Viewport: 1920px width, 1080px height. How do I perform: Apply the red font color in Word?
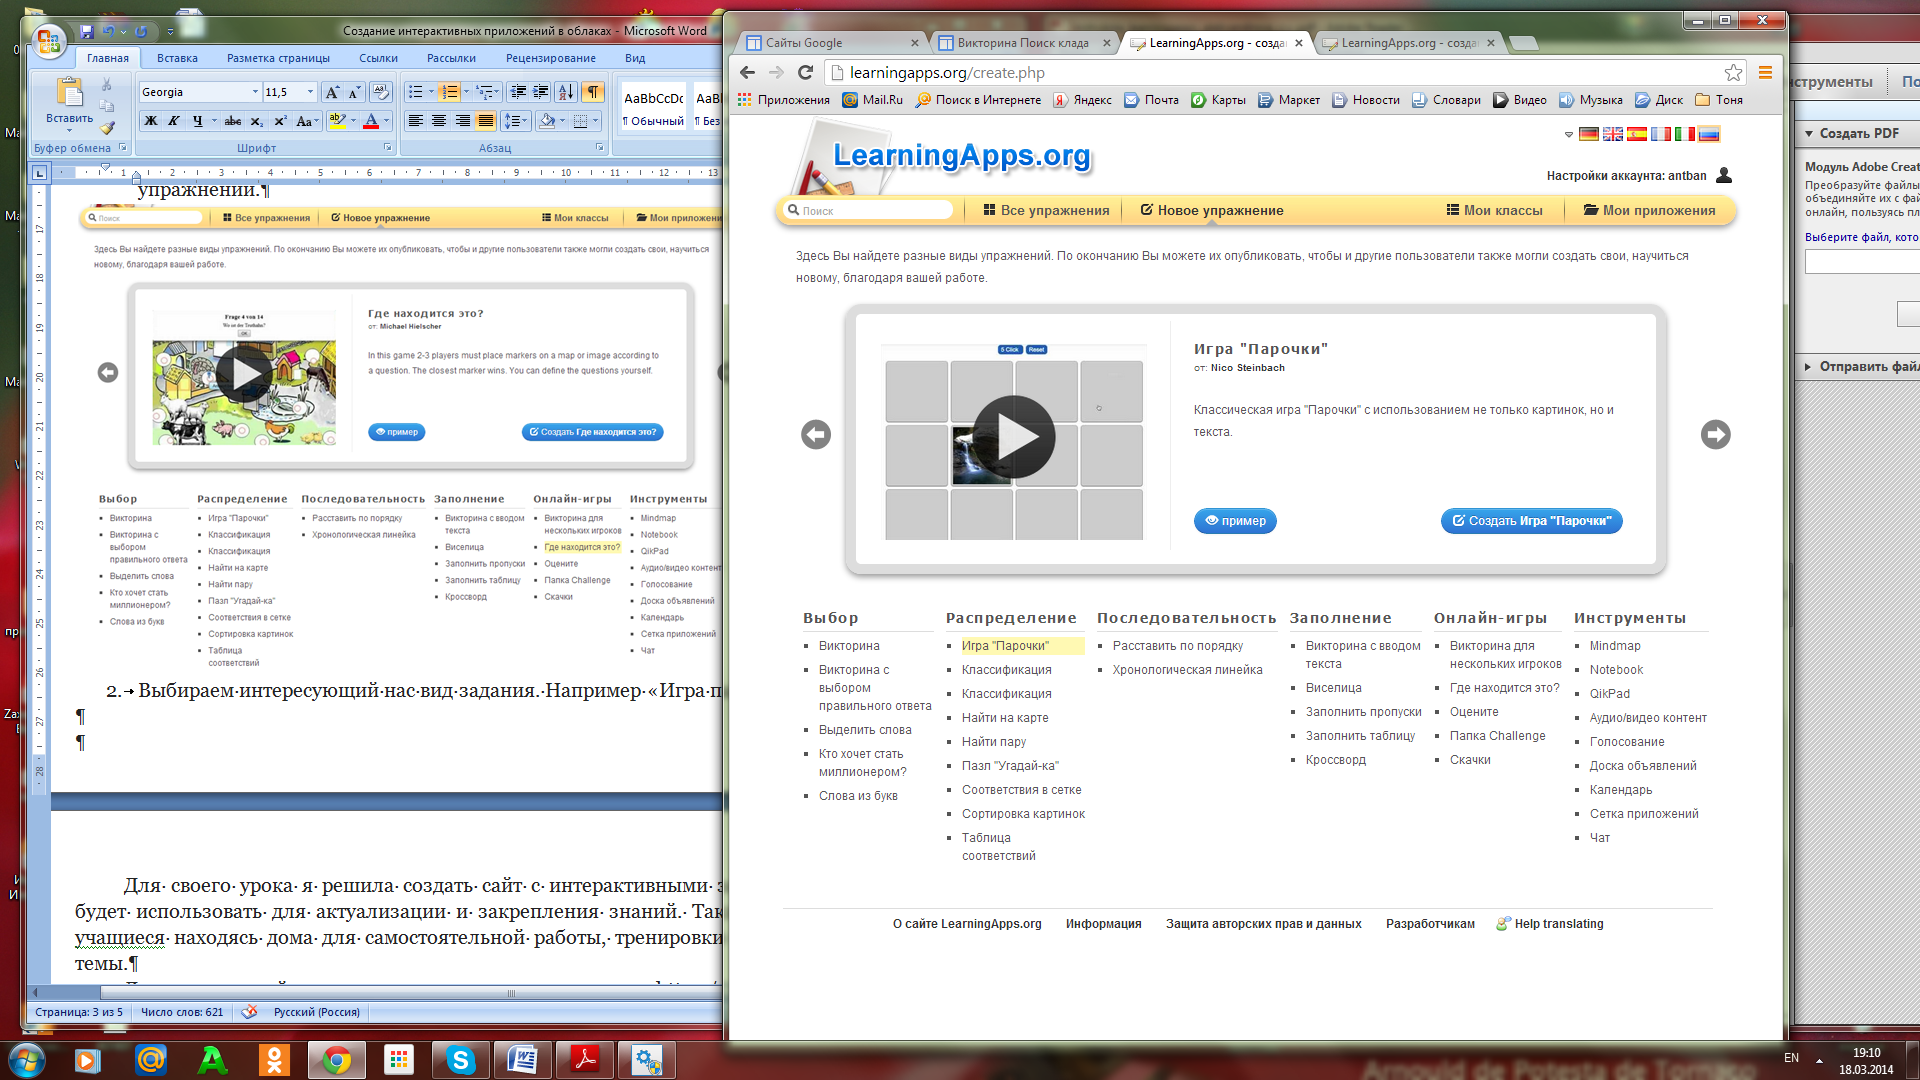[371, 121]
